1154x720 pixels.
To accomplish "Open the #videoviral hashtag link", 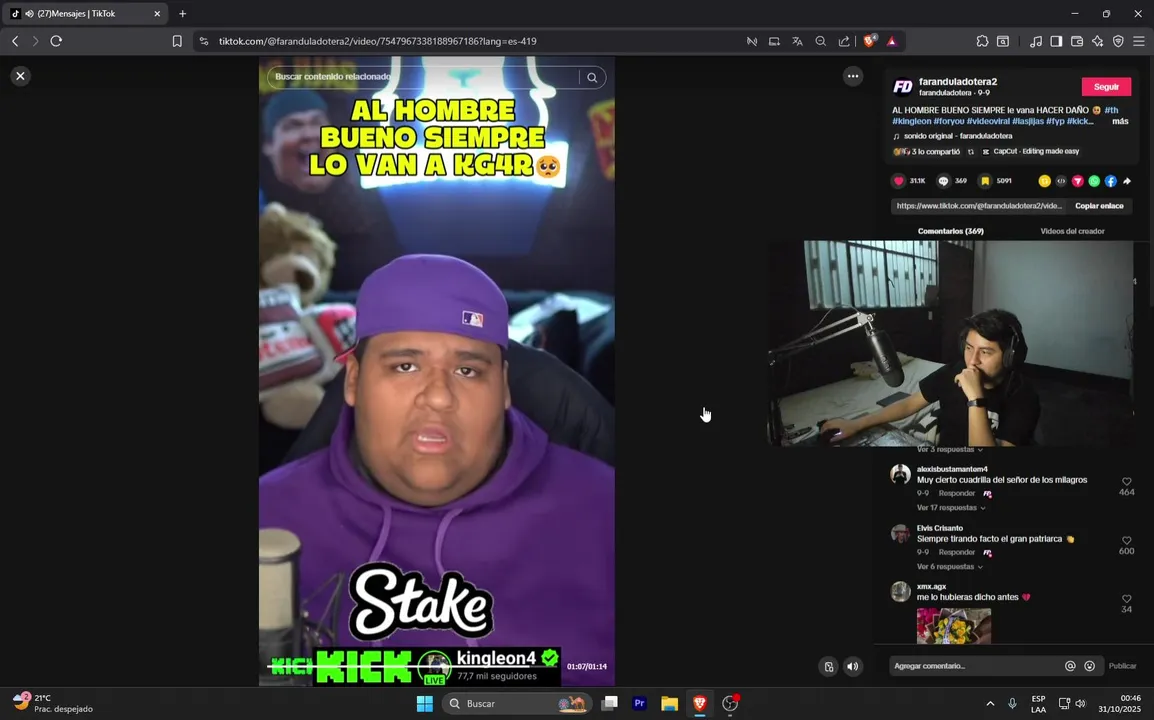I will (988, 121).
